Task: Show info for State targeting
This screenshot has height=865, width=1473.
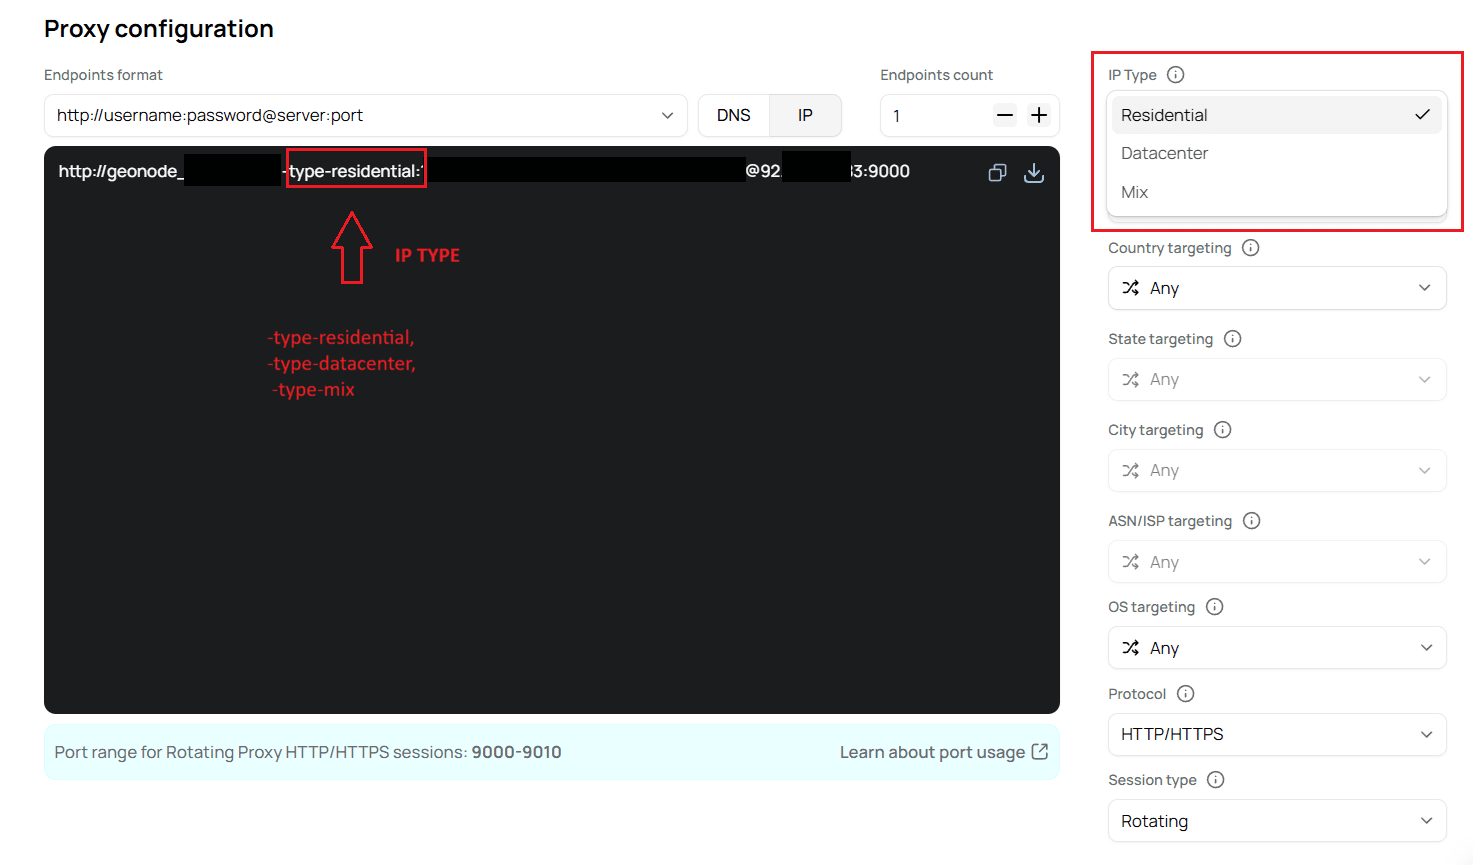Action: click(x=1233, y=339)
